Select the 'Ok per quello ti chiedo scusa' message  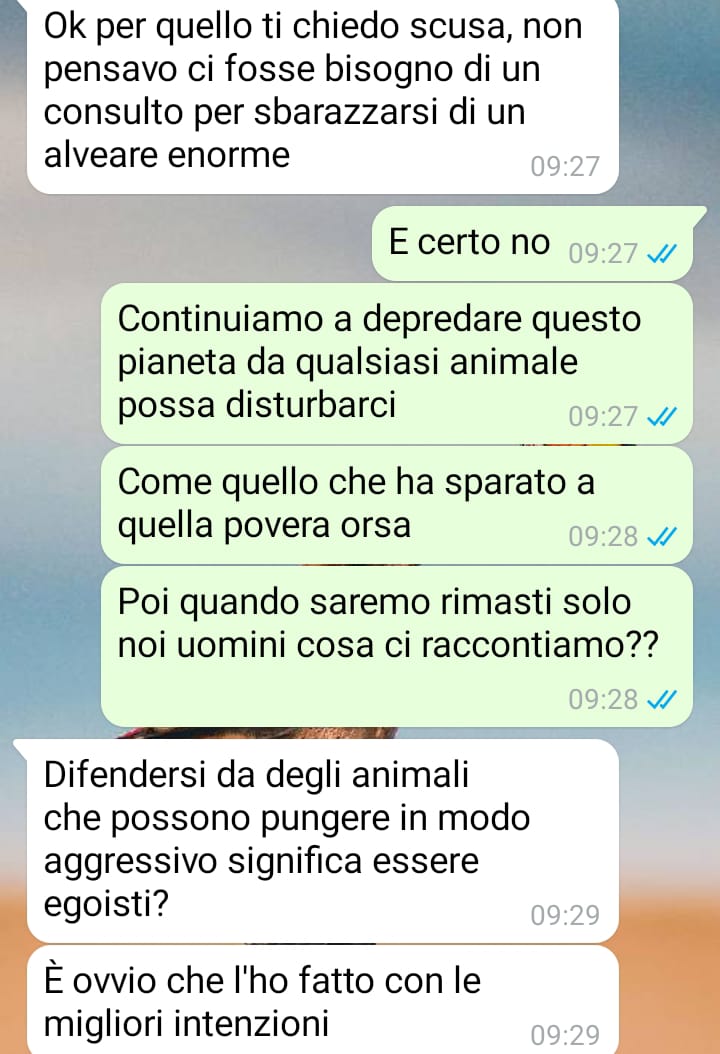(323, 95)
